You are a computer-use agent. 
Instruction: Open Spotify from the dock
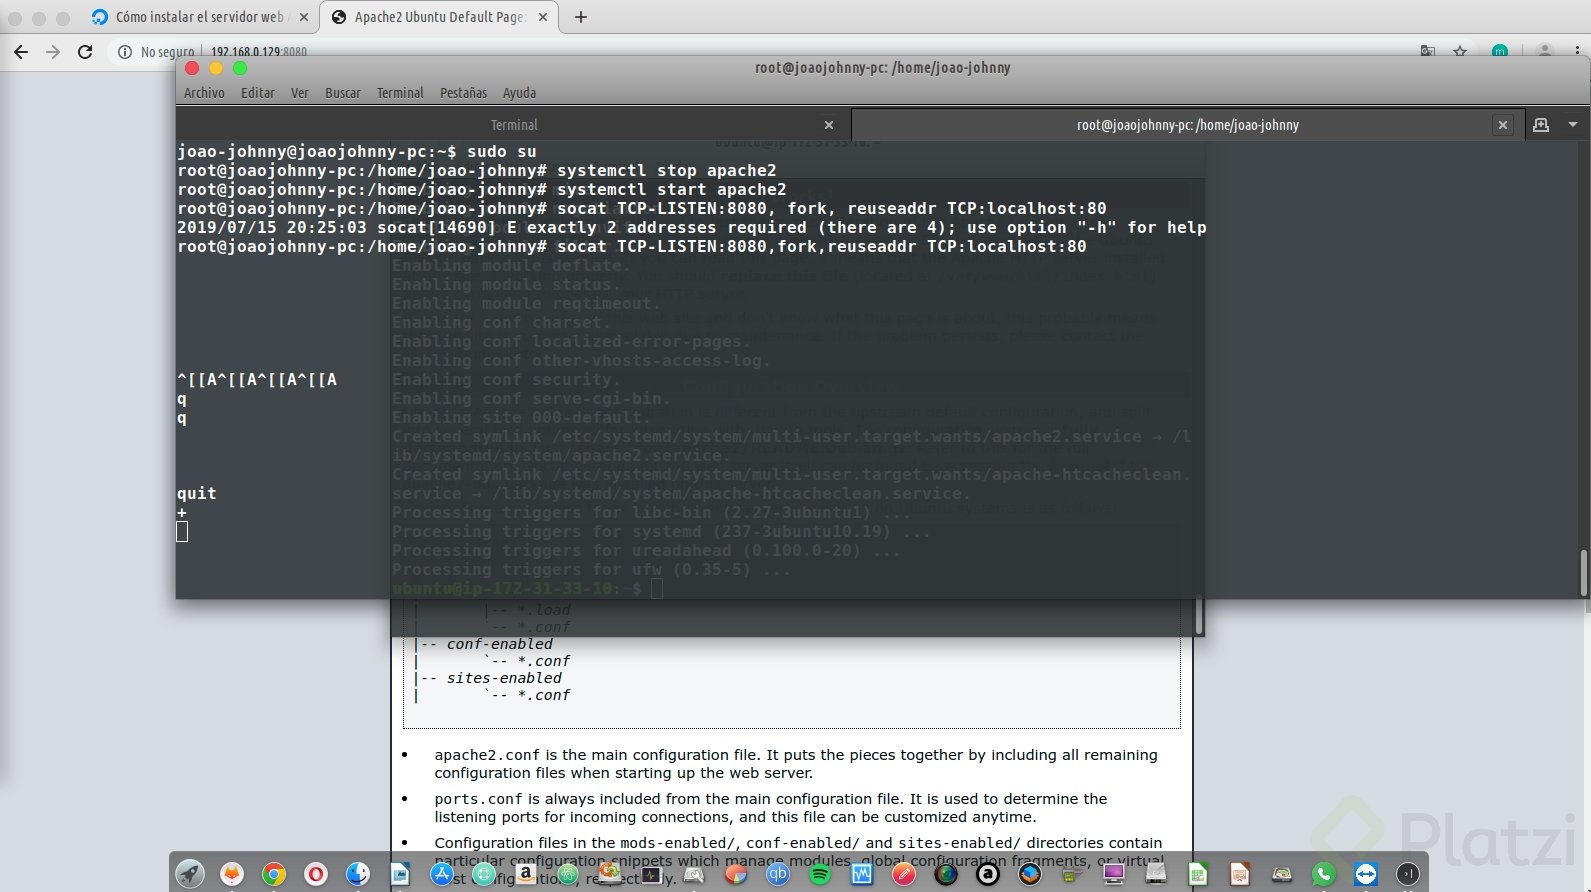tap(820, 874)
